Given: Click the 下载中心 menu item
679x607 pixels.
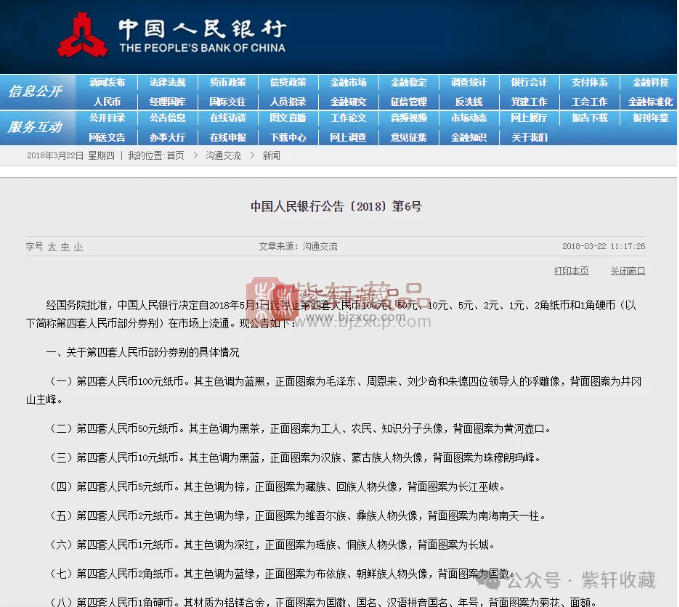Looking at the screenshot, I should coord(288,137).
